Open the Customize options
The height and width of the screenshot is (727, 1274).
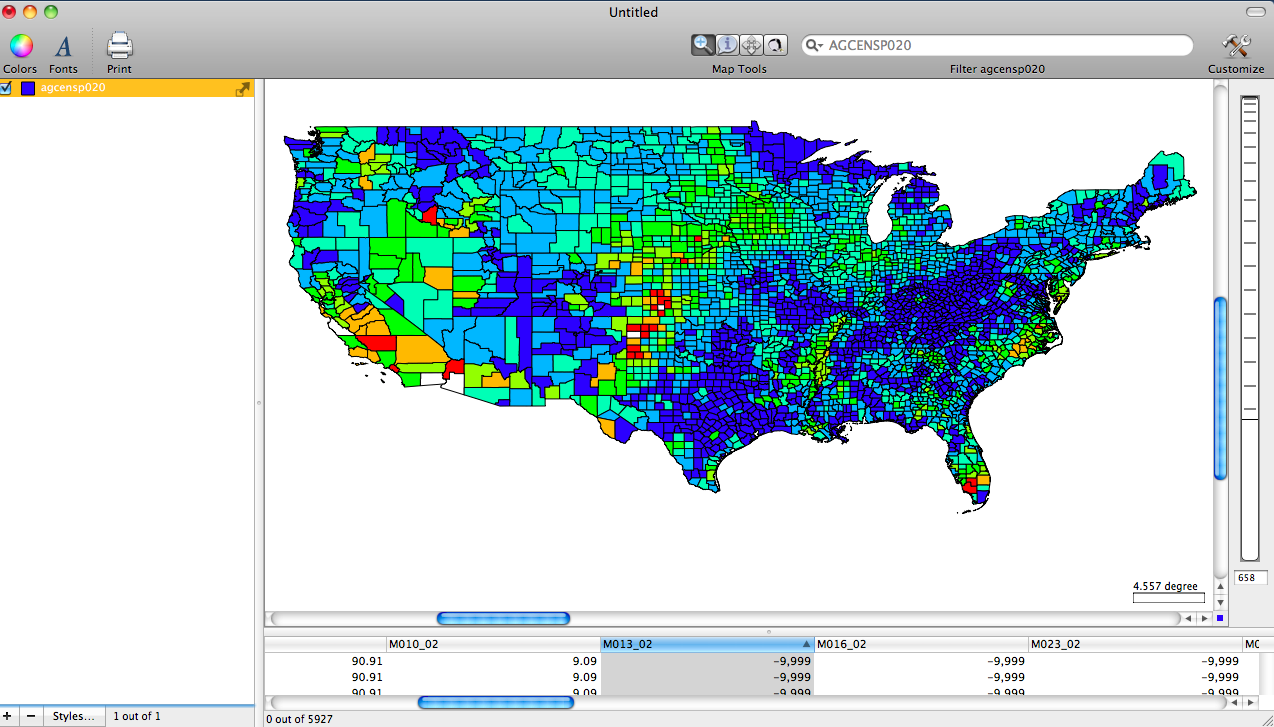click(x=1235, y=45)
